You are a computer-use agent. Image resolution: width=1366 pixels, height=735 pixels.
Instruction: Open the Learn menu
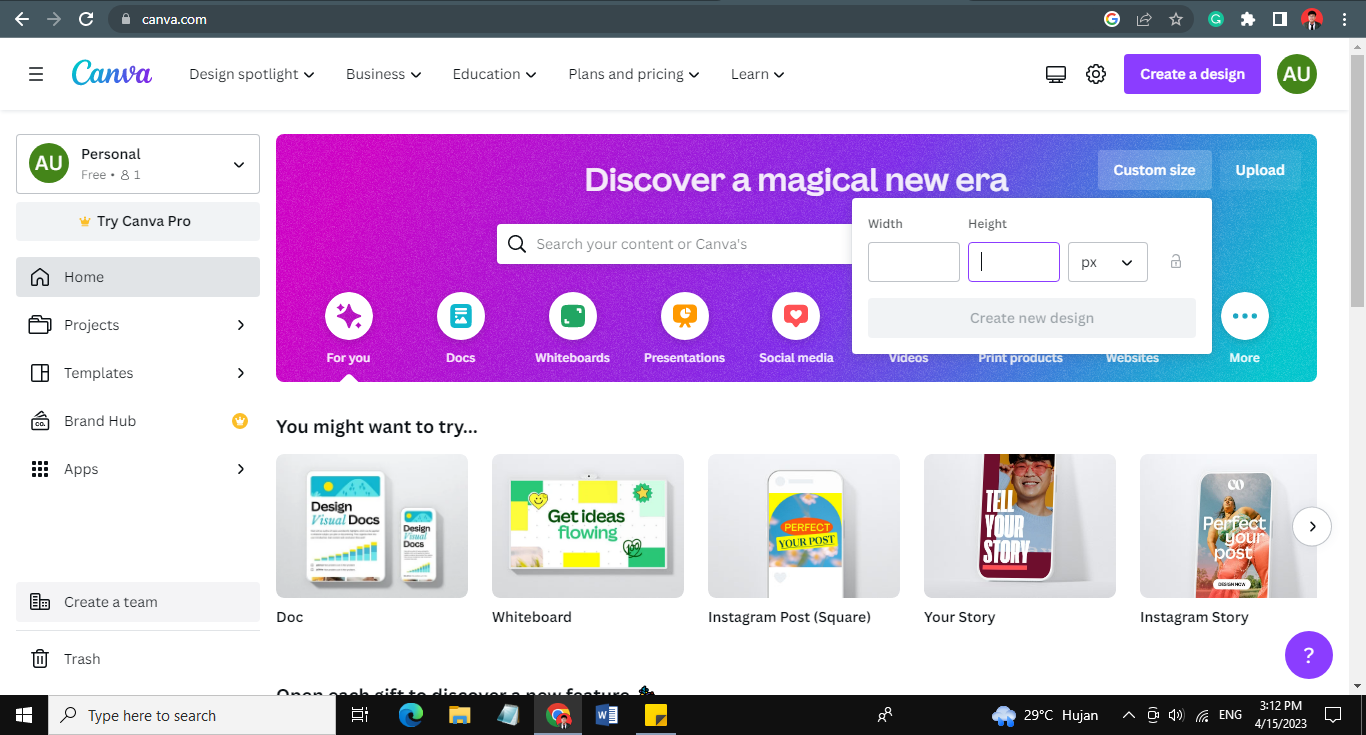pos(757,73)
